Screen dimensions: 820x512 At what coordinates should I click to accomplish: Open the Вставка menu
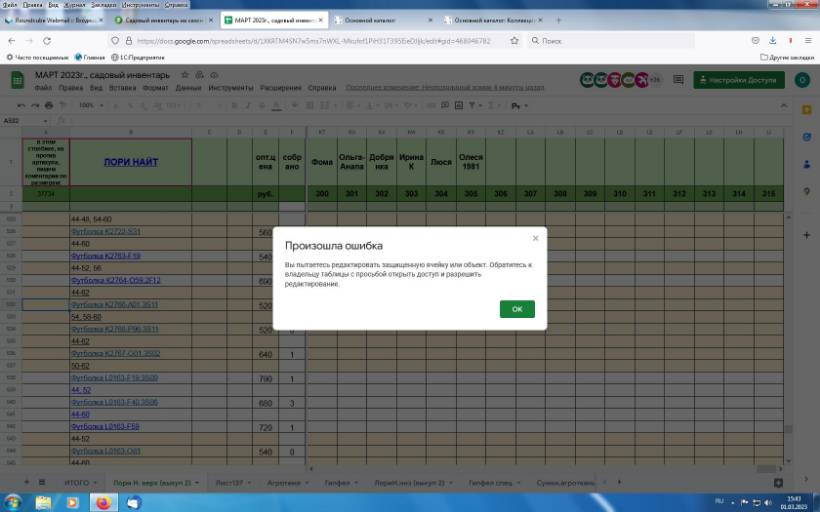pos(122,88)
